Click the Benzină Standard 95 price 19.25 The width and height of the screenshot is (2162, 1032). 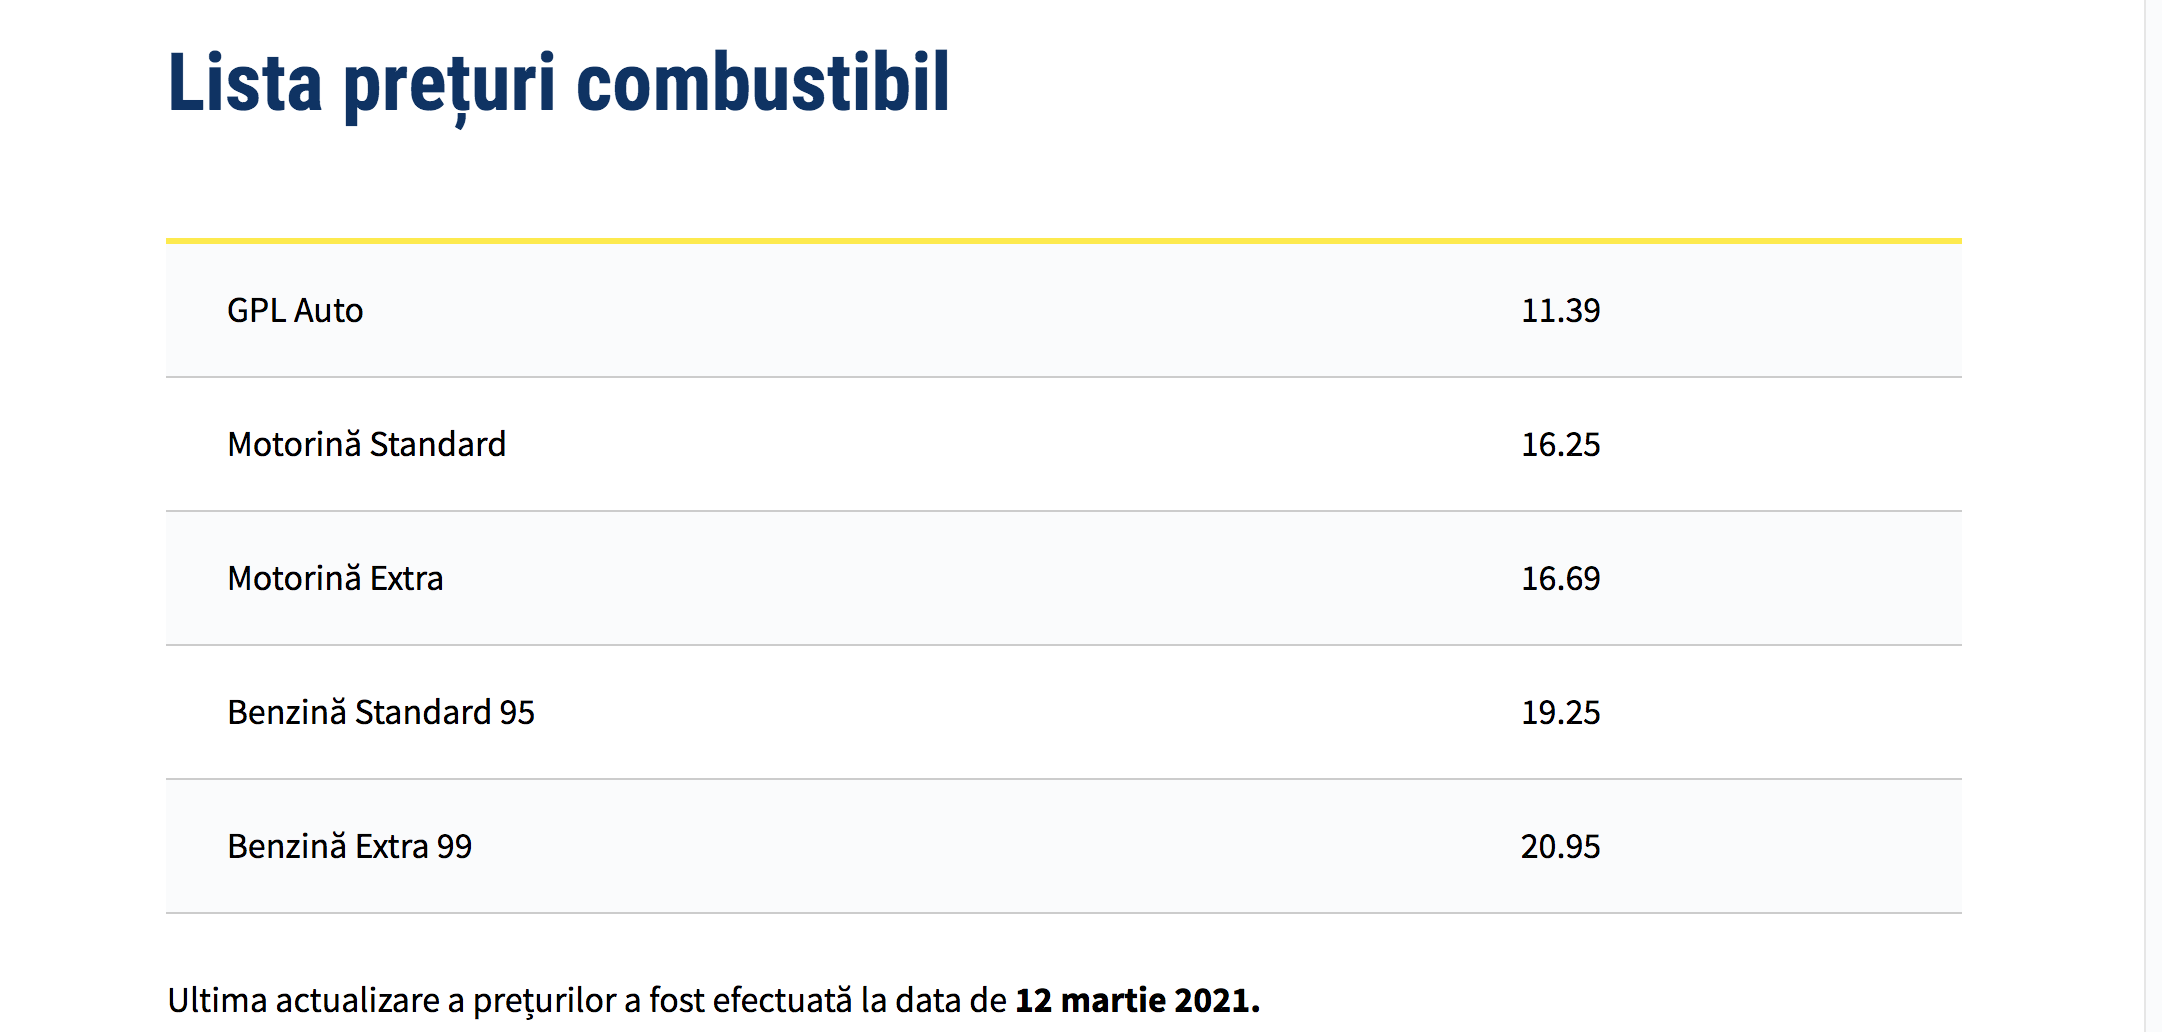click(1560, 713)
